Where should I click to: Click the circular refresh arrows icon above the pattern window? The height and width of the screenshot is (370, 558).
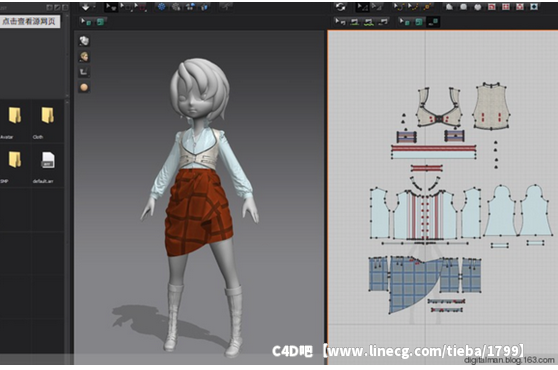(x=341, y=7)
